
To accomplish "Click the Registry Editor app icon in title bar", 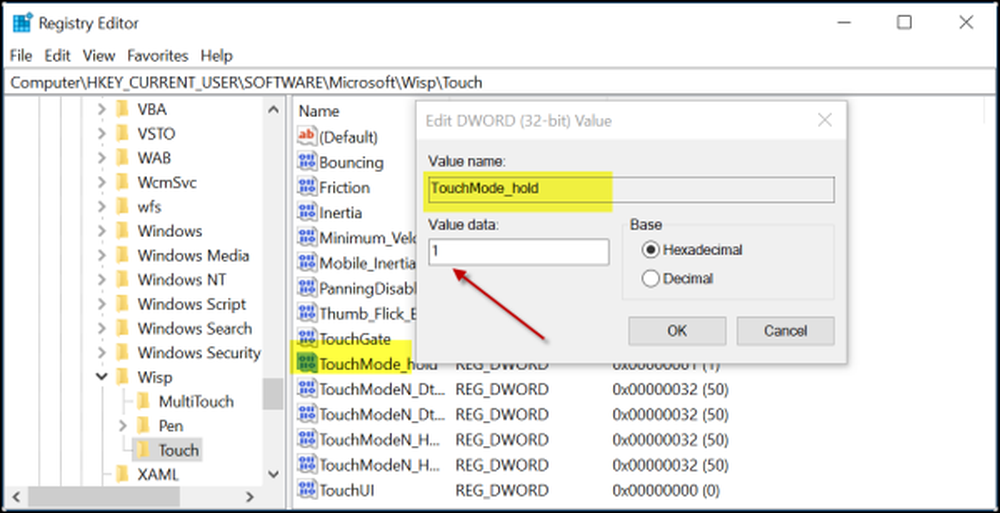I will click(x=22, y=23).
